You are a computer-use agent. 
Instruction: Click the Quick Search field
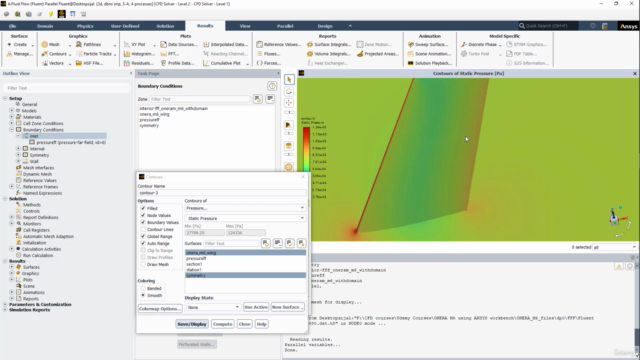[548, 26]
